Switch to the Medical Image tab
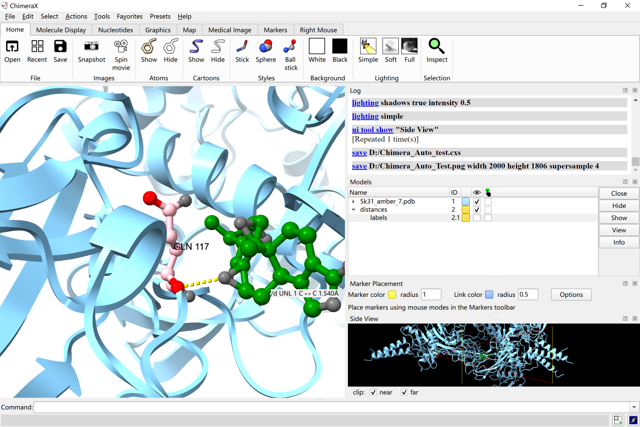Screen dimensions: 640x427 [230, 30]
